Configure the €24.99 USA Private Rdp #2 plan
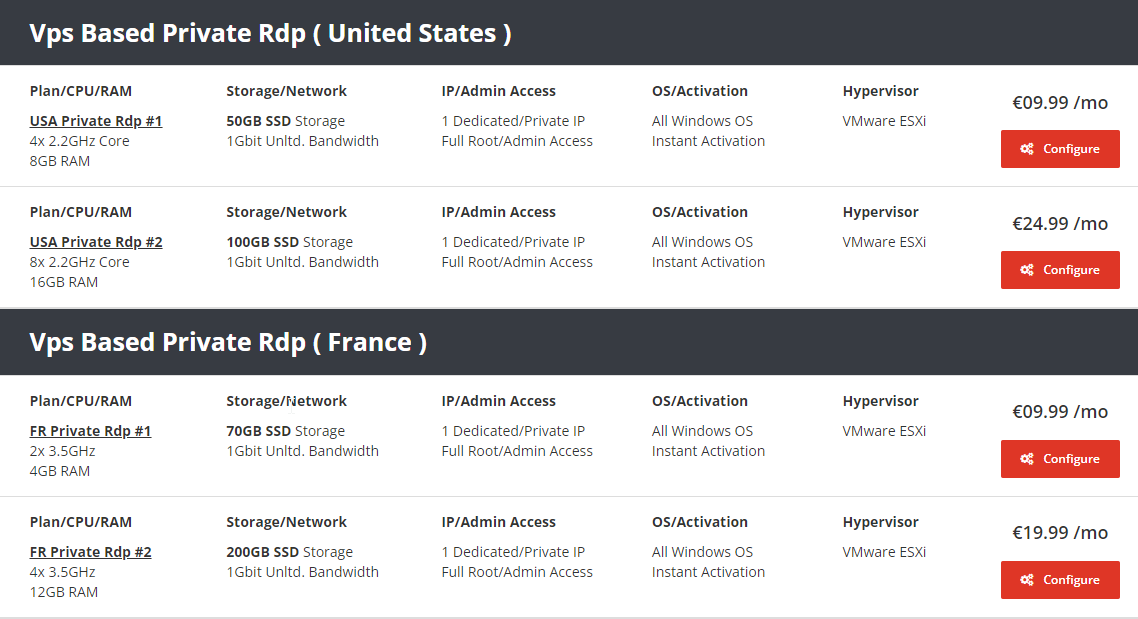Viewport: 1138px width, 619px height. click(1060, 270)
